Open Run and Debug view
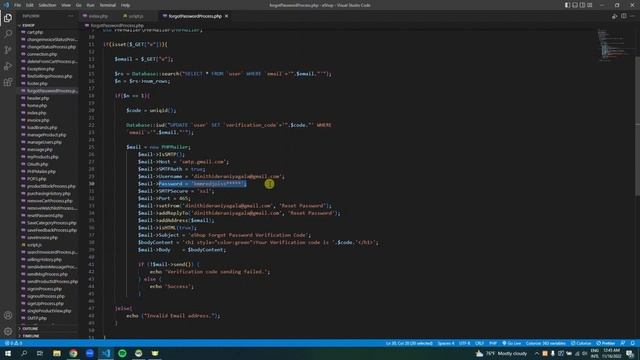640x360 pixels. pyautogui.click(x=8, y=66)
